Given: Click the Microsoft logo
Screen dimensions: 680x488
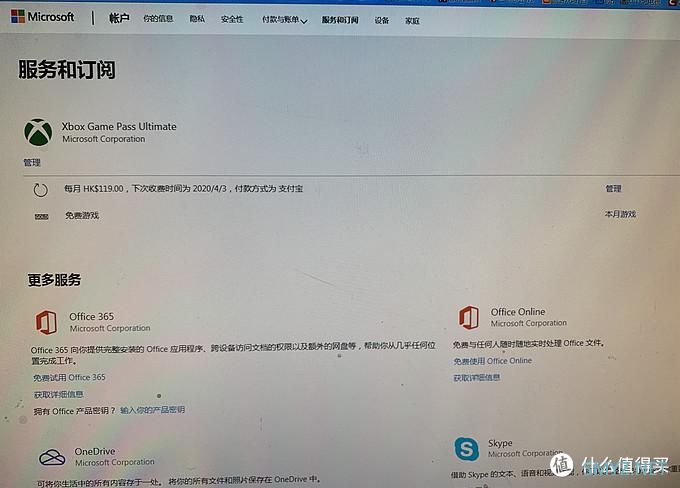Looking at the screenshot, I should pos(42,16).
